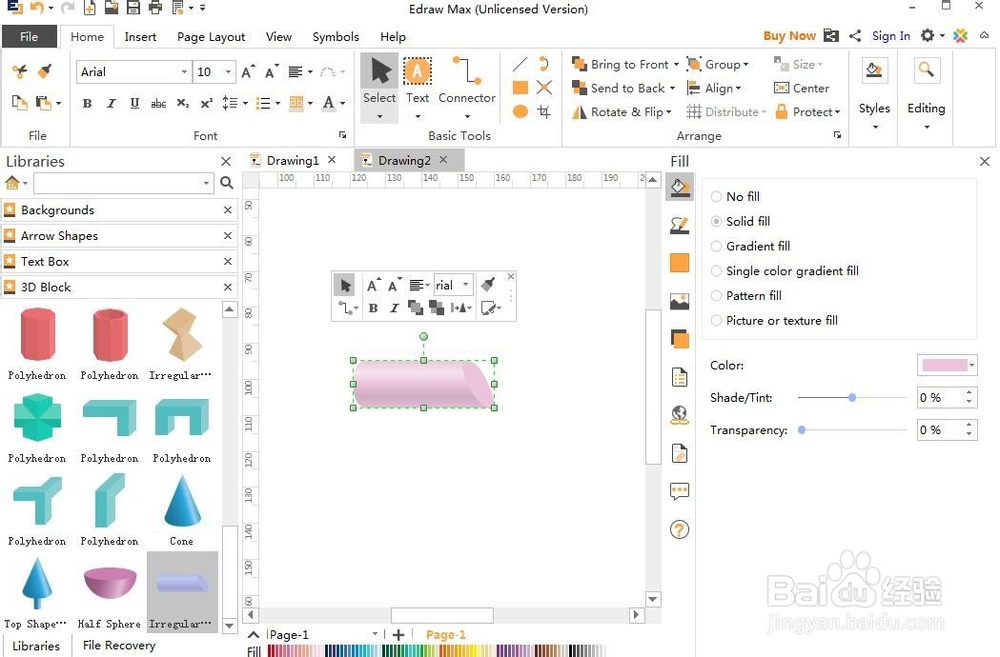The width and height of the screenshot is (1000, 657).
Task: Switch to File Recovery panel tab
Action: (x=119, y=645)
